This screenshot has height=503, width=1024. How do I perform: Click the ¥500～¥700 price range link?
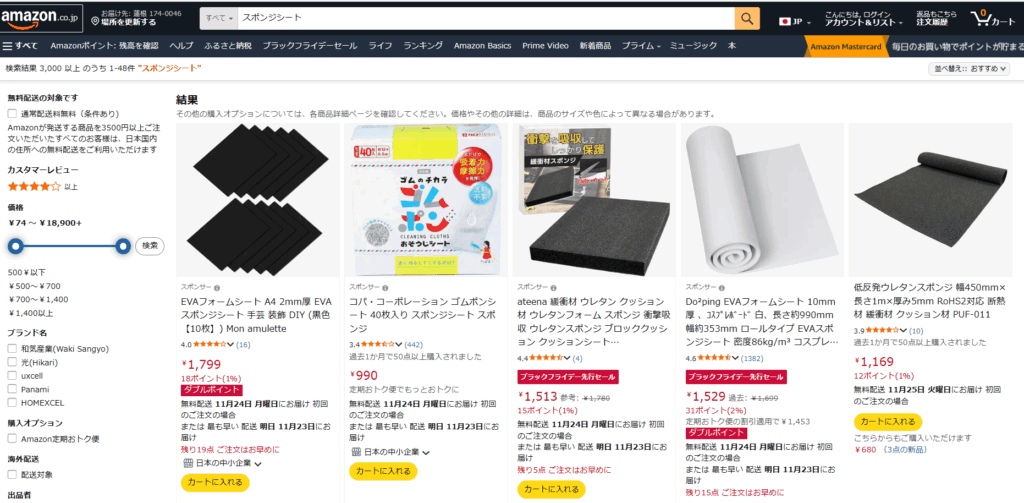35,285
